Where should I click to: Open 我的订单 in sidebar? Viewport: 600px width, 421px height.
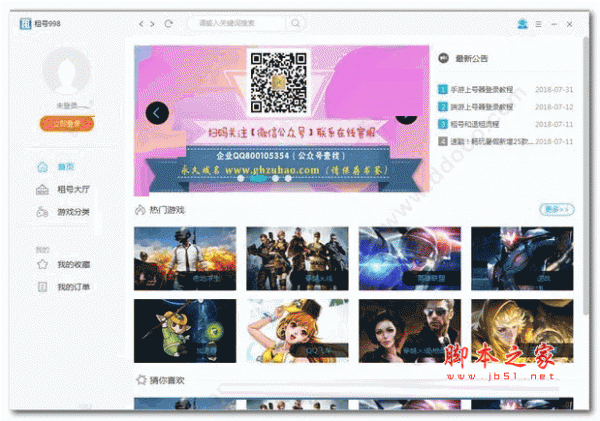click(x=73, y=287)
